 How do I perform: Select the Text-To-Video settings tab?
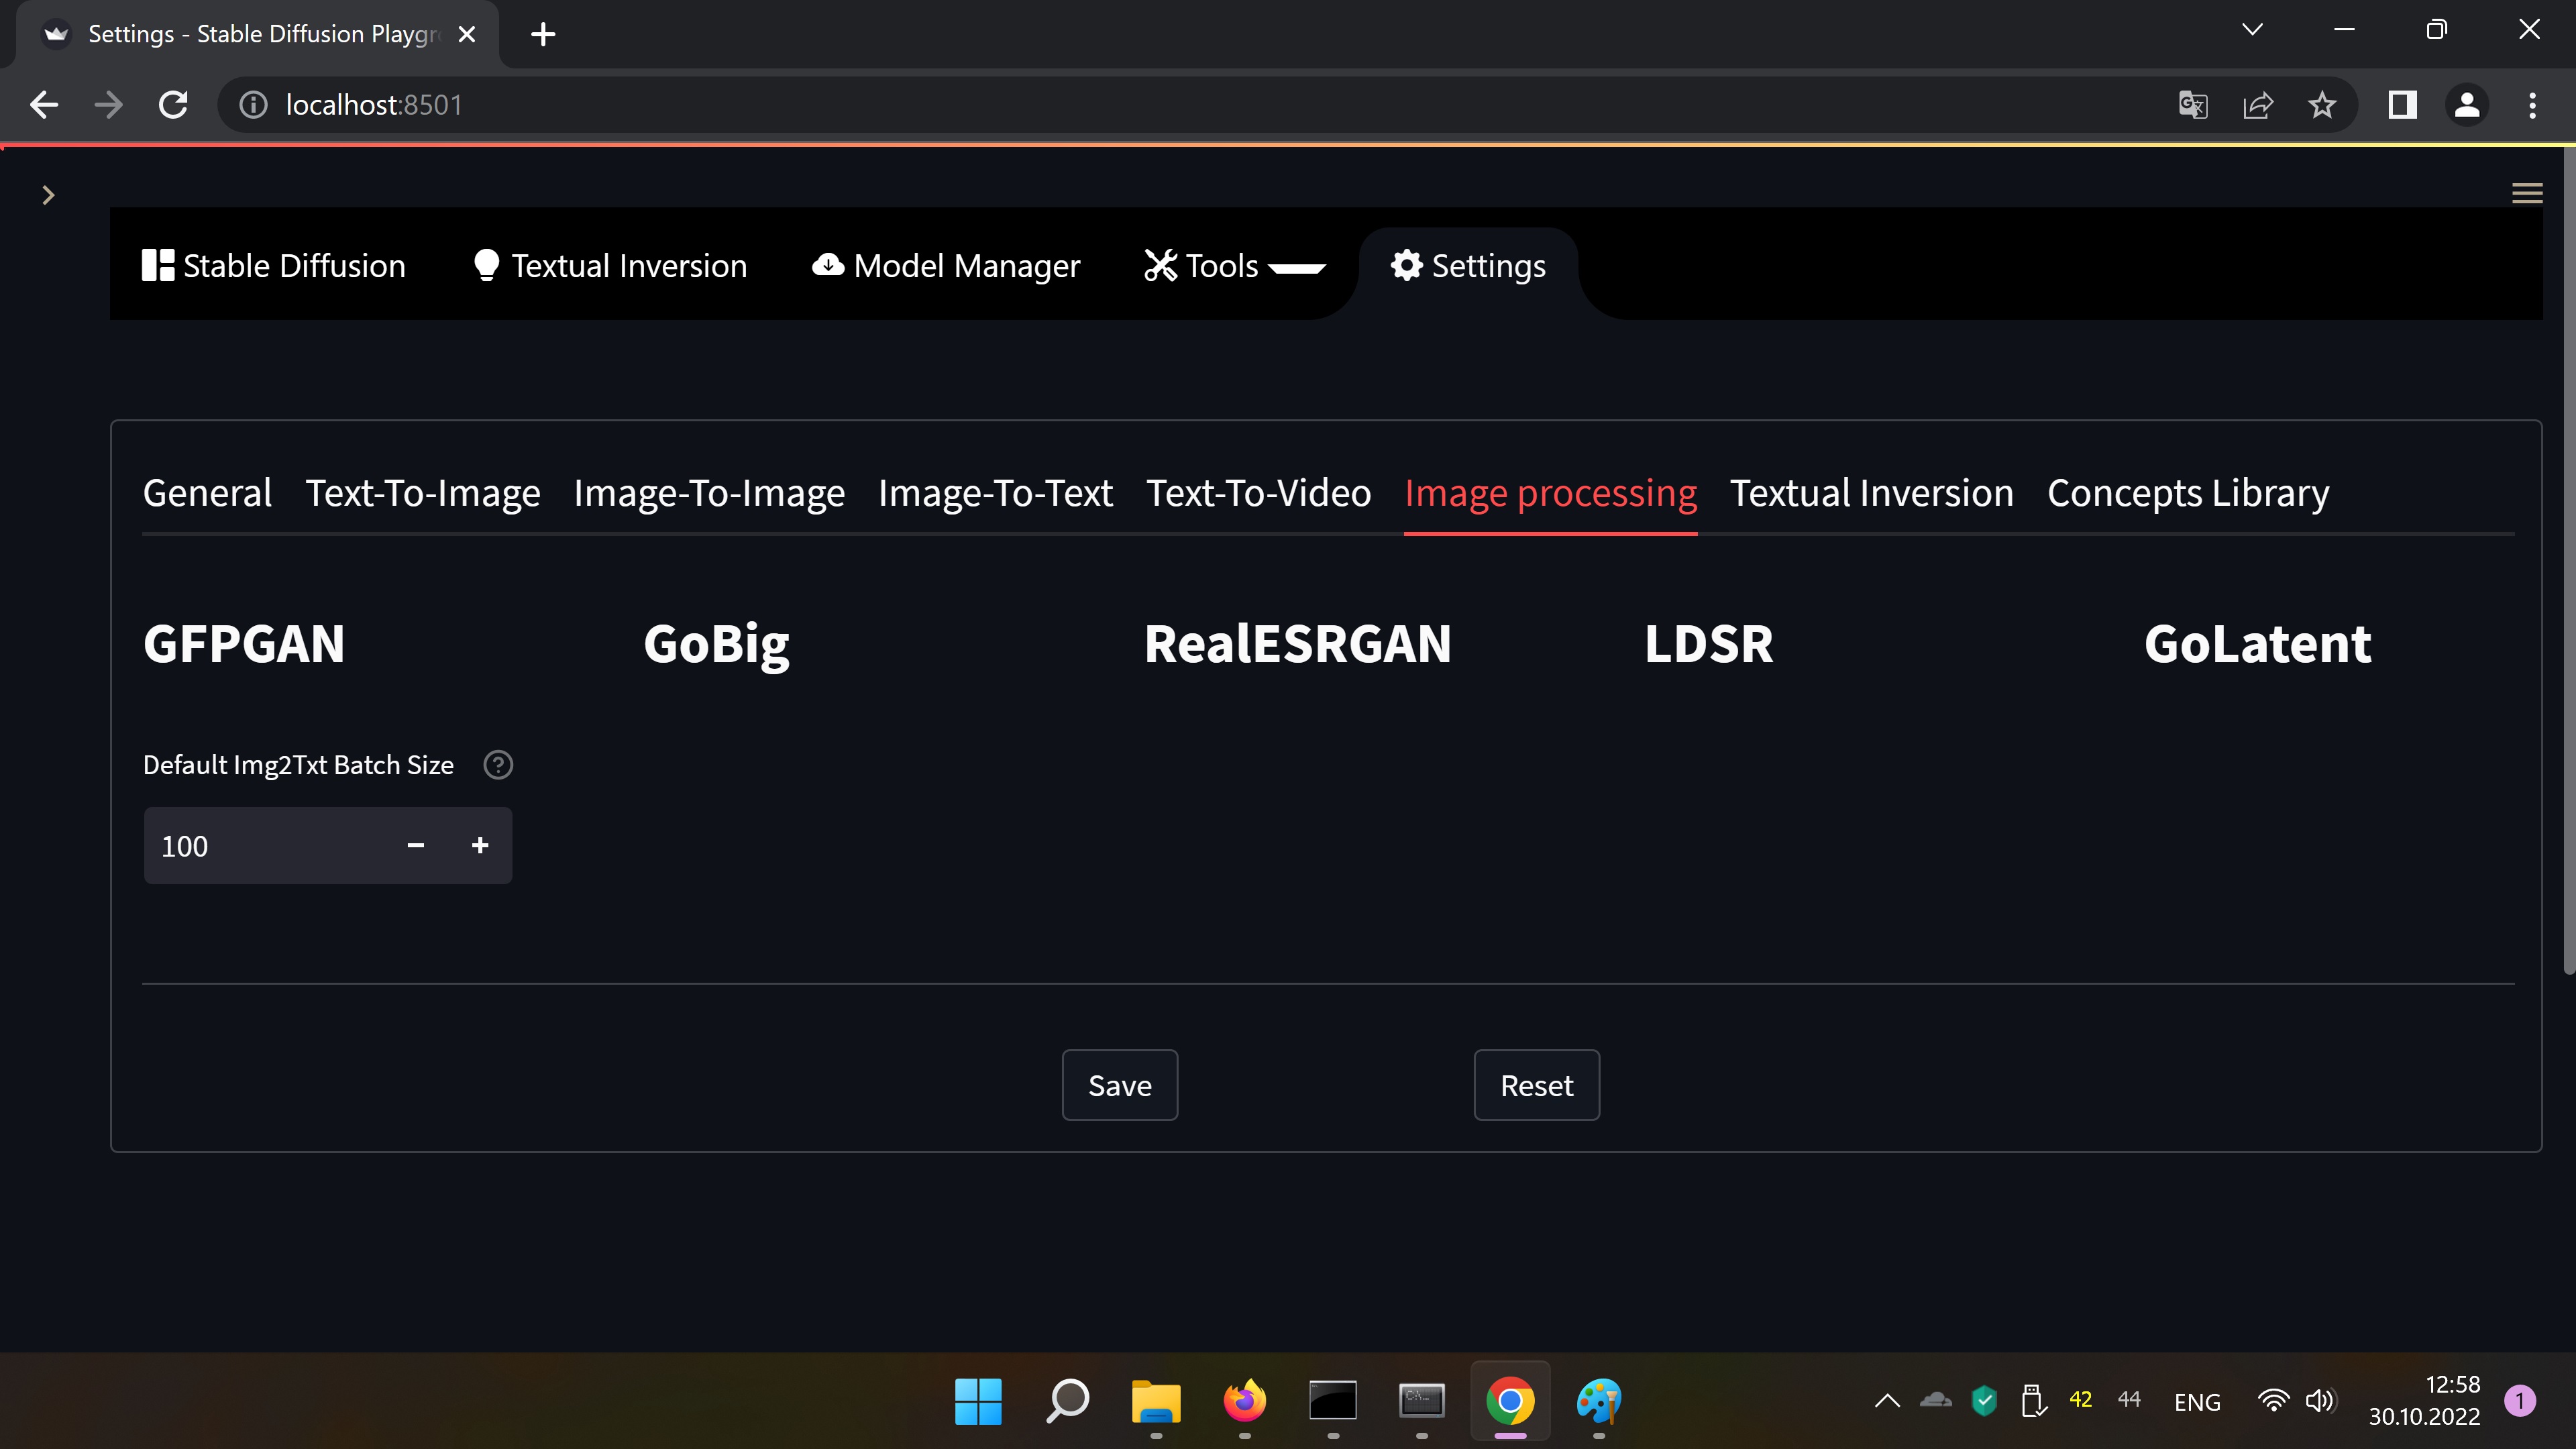click(1258, 492)
